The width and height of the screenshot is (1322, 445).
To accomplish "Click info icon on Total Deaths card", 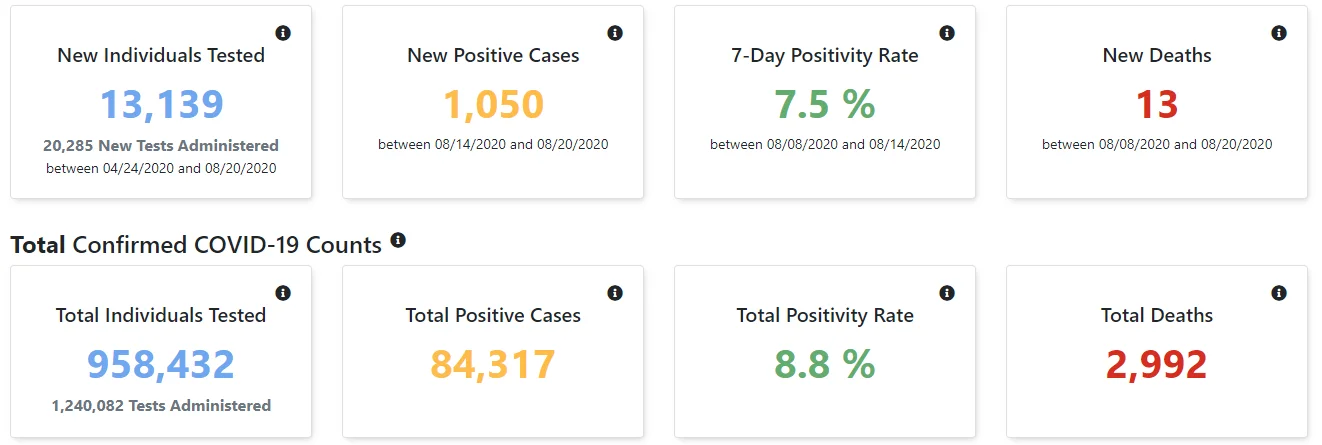I will [1279, 293].
